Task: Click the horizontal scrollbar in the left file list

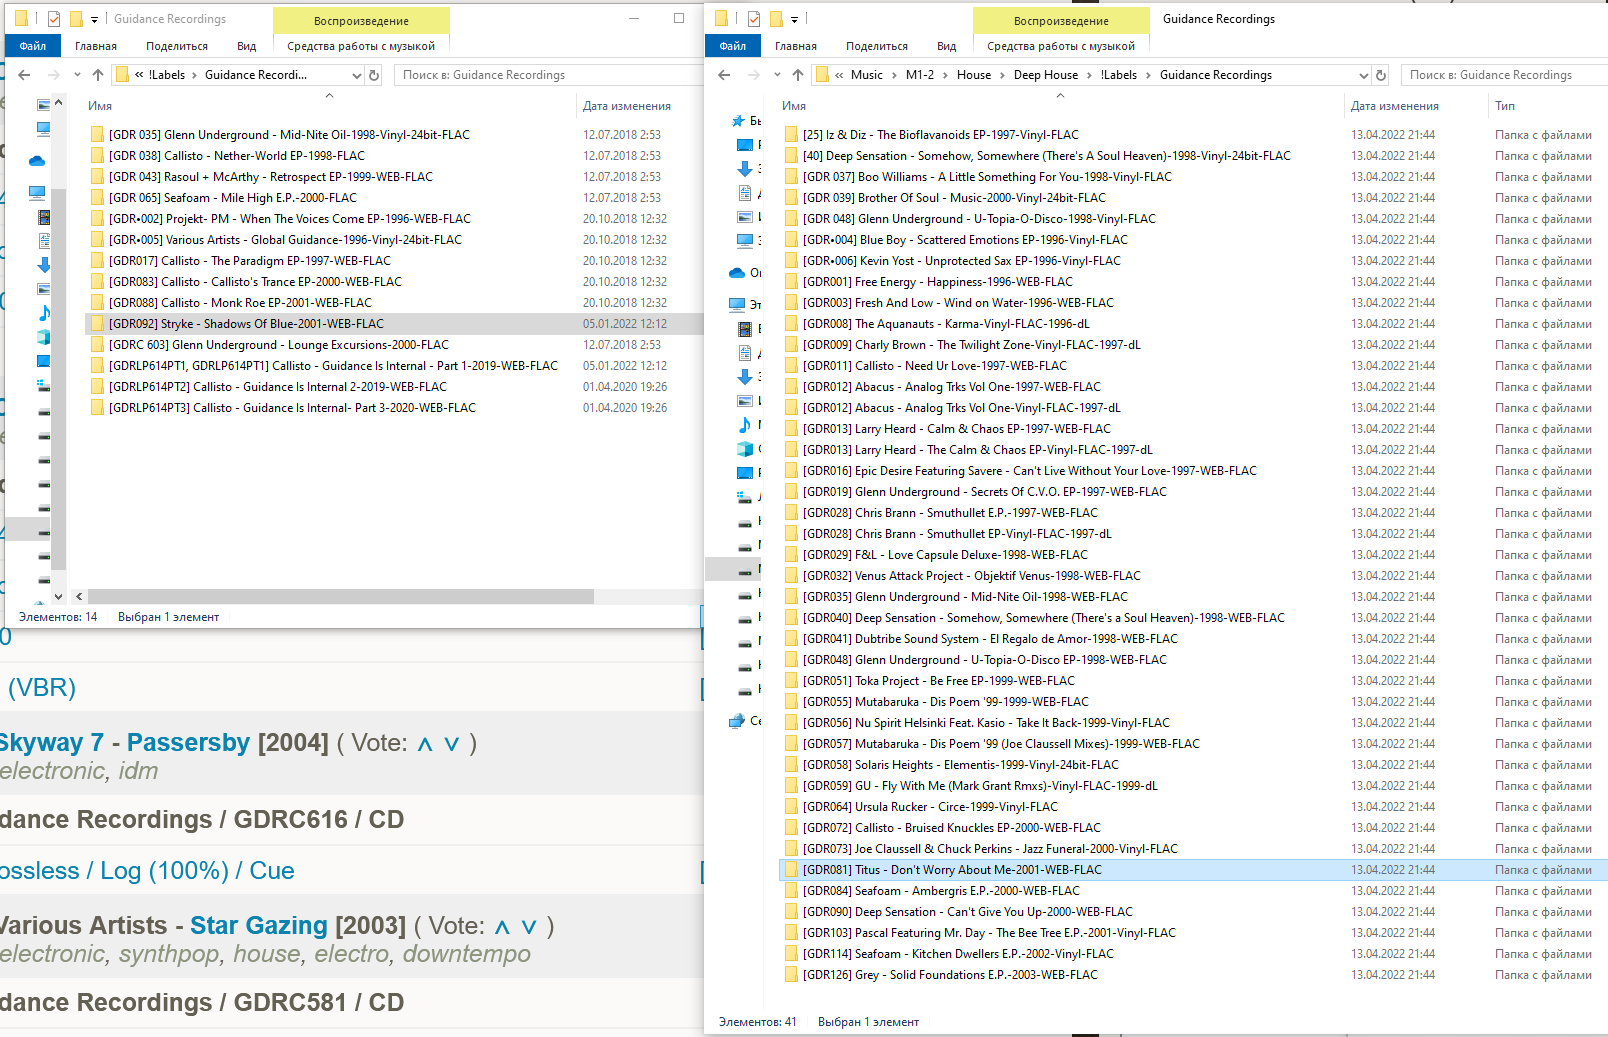Action: 330,597
